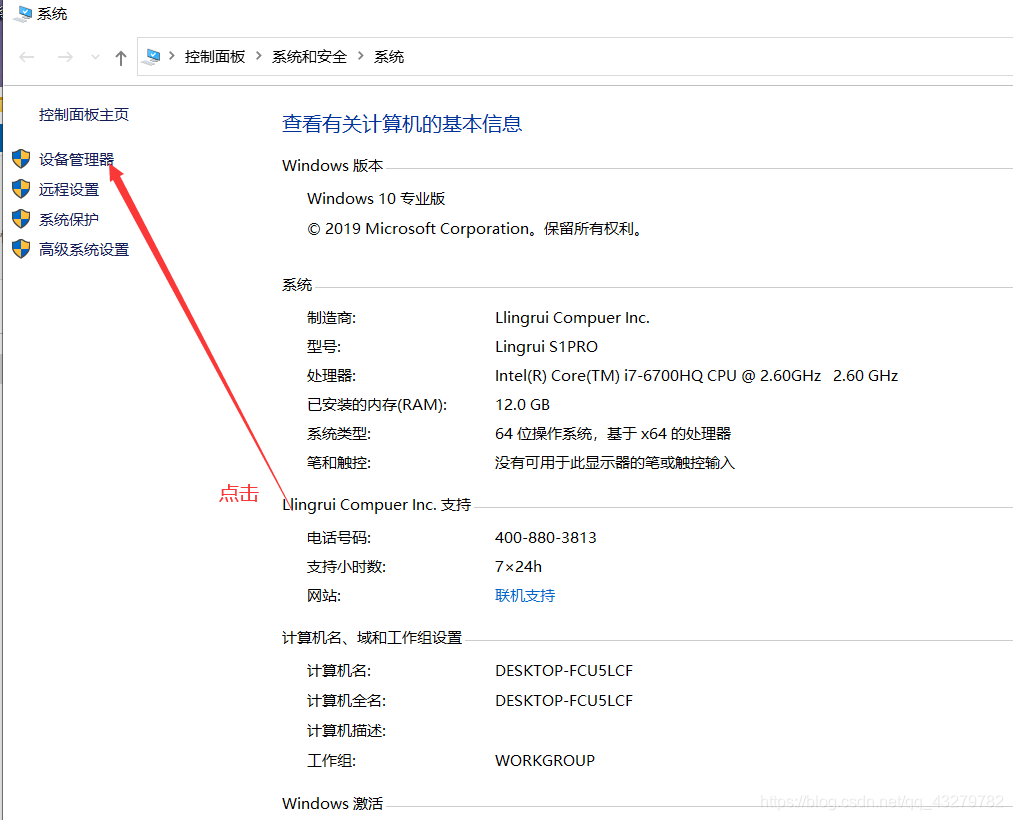Open 控制面板主页 link
The image size is (1013, 820).
pos(84,115)
